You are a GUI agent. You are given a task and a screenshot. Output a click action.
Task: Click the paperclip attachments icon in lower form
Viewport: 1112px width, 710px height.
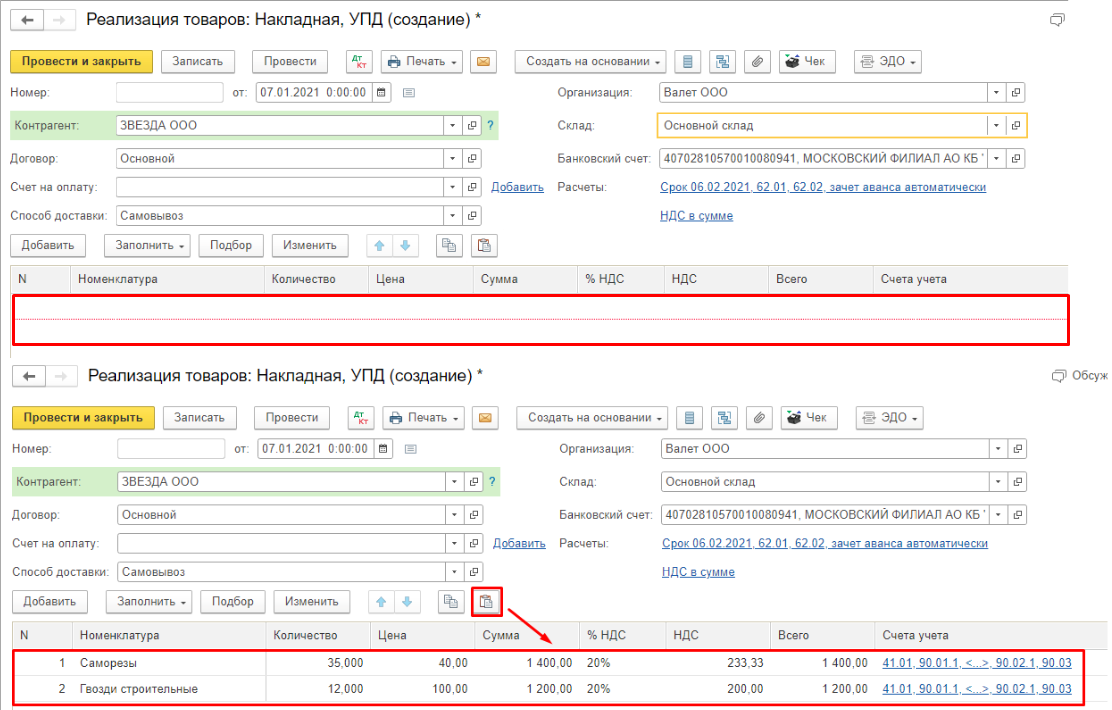759,417
